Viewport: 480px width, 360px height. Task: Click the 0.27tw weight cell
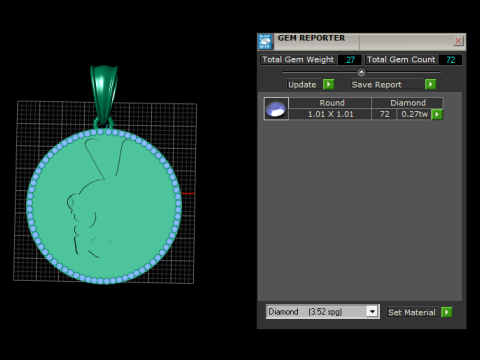click(x=414, y=114)
